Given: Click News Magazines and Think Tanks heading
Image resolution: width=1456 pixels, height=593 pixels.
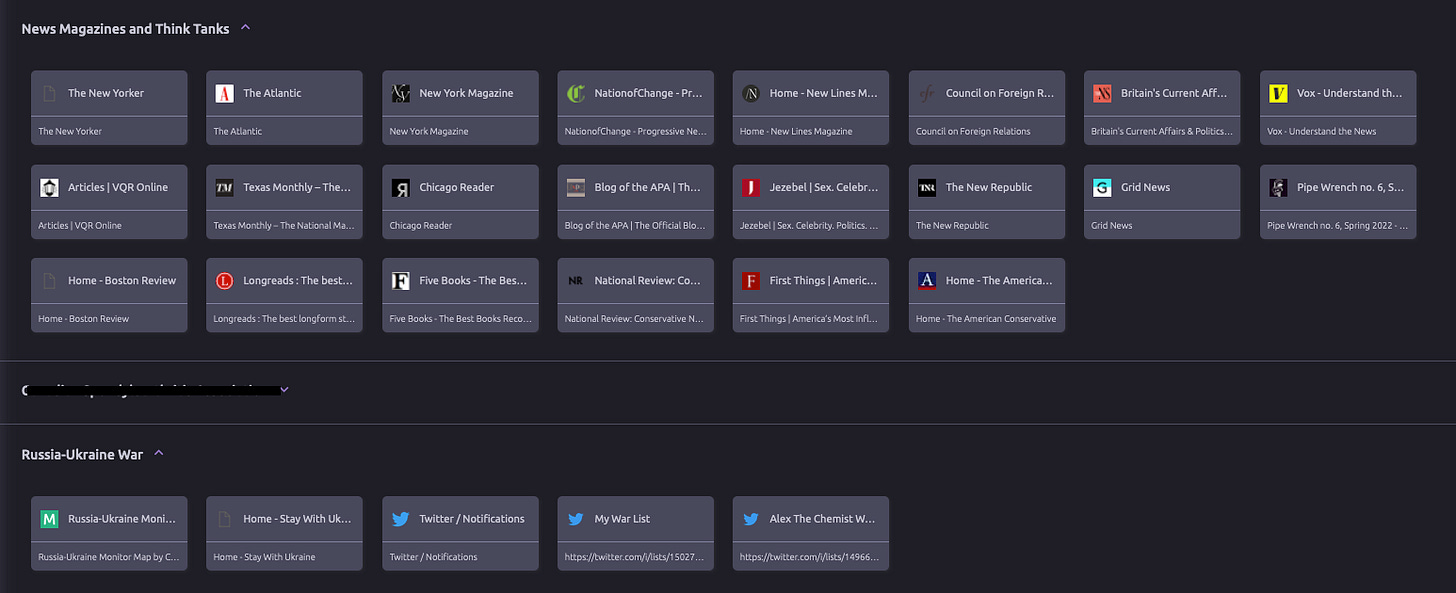Looking at the screenshot, I should (x=125, y=28).
